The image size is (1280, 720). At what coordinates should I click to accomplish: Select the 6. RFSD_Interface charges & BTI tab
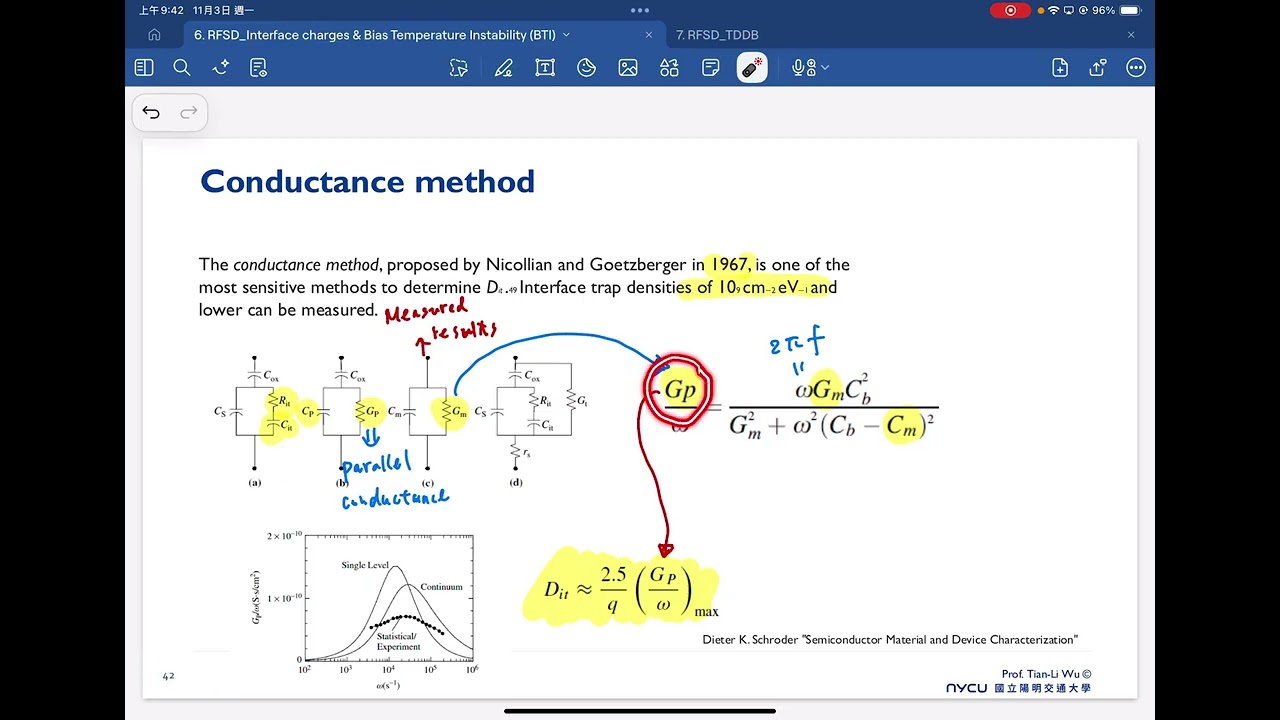tap(375, 35)
